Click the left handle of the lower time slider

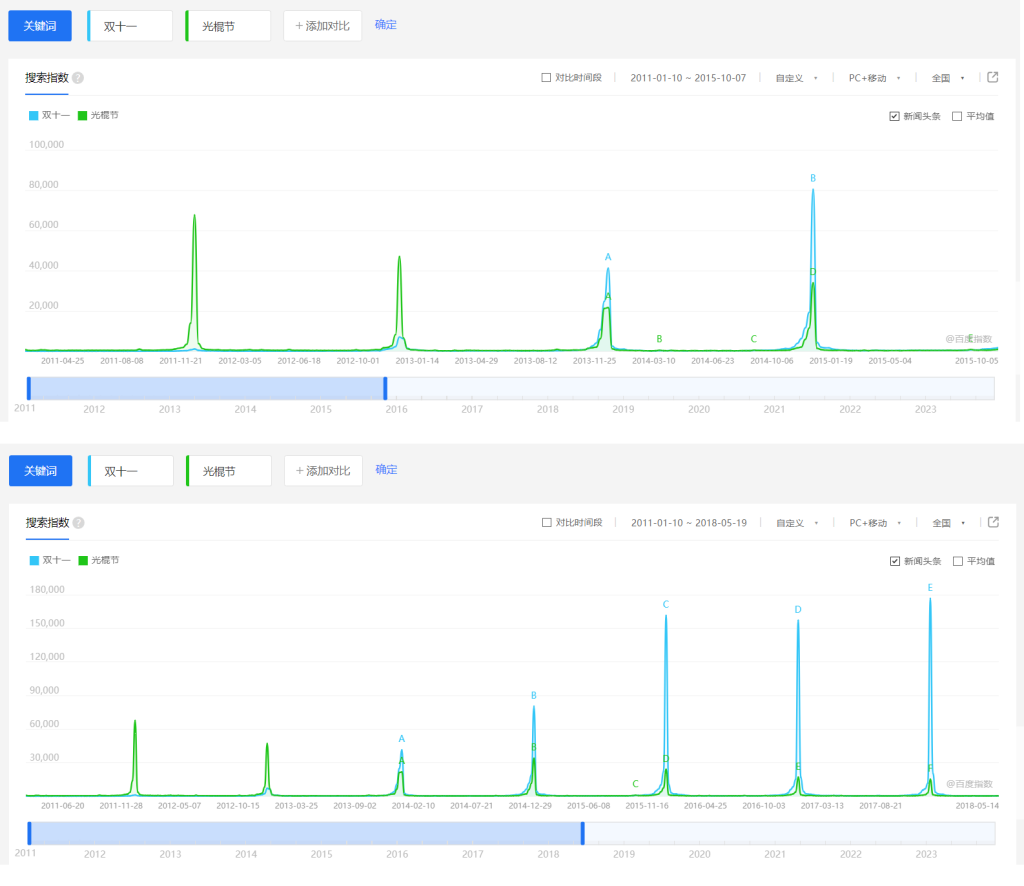pyautogui.click(x=29, y=834)
